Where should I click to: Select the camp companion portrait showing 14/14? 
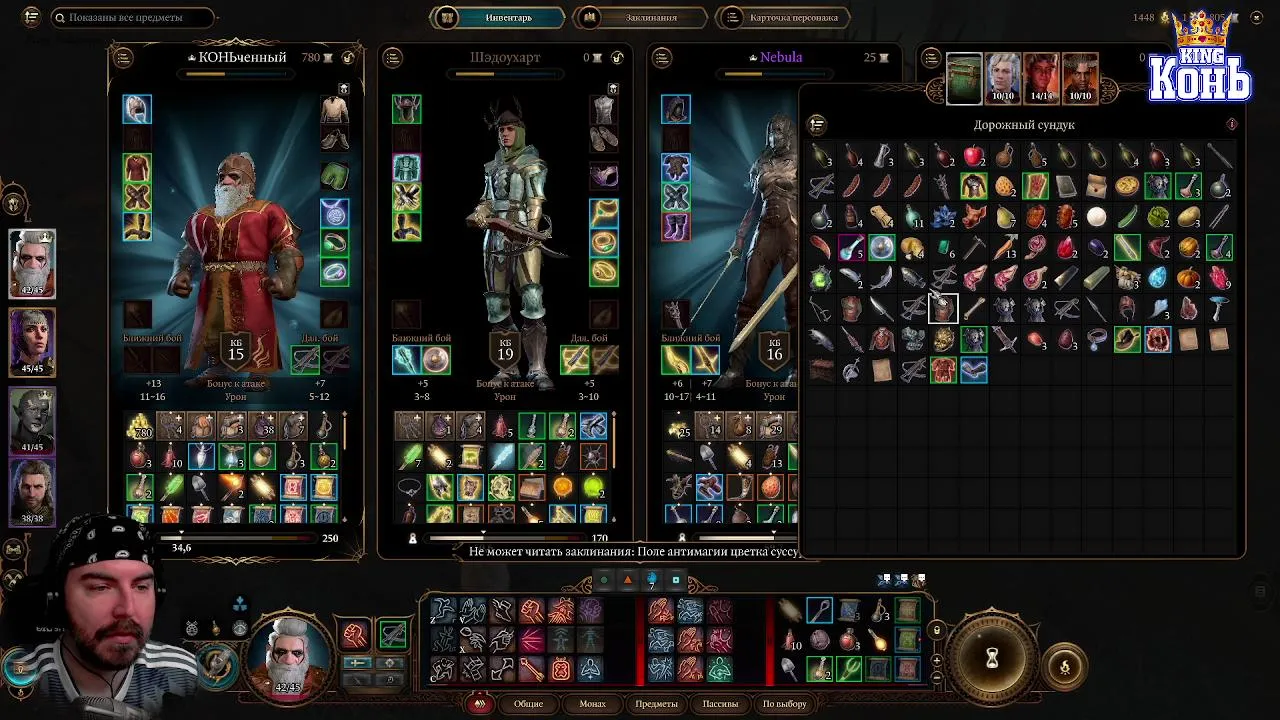[1041, 79]
